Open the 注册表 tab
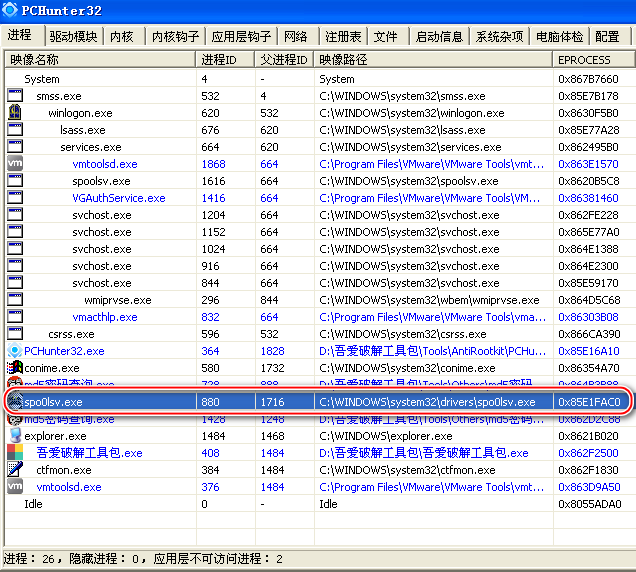Viewport: 636px width, 572px height. tap(343, 37)
